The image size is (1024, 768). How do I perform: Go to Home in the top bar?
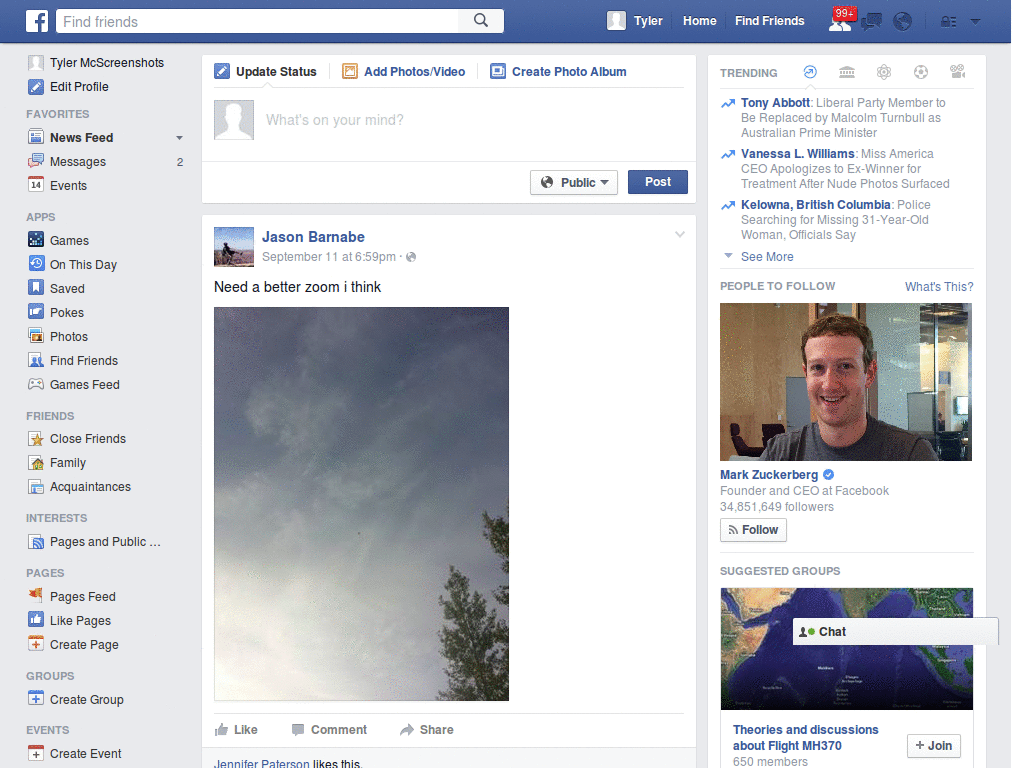pos(699,21)
